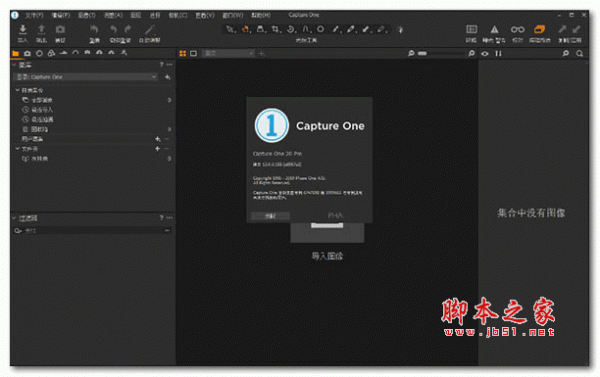Select the gradient mask brush tool
Screen dimensions: 600x377
[x=366, y=29]
